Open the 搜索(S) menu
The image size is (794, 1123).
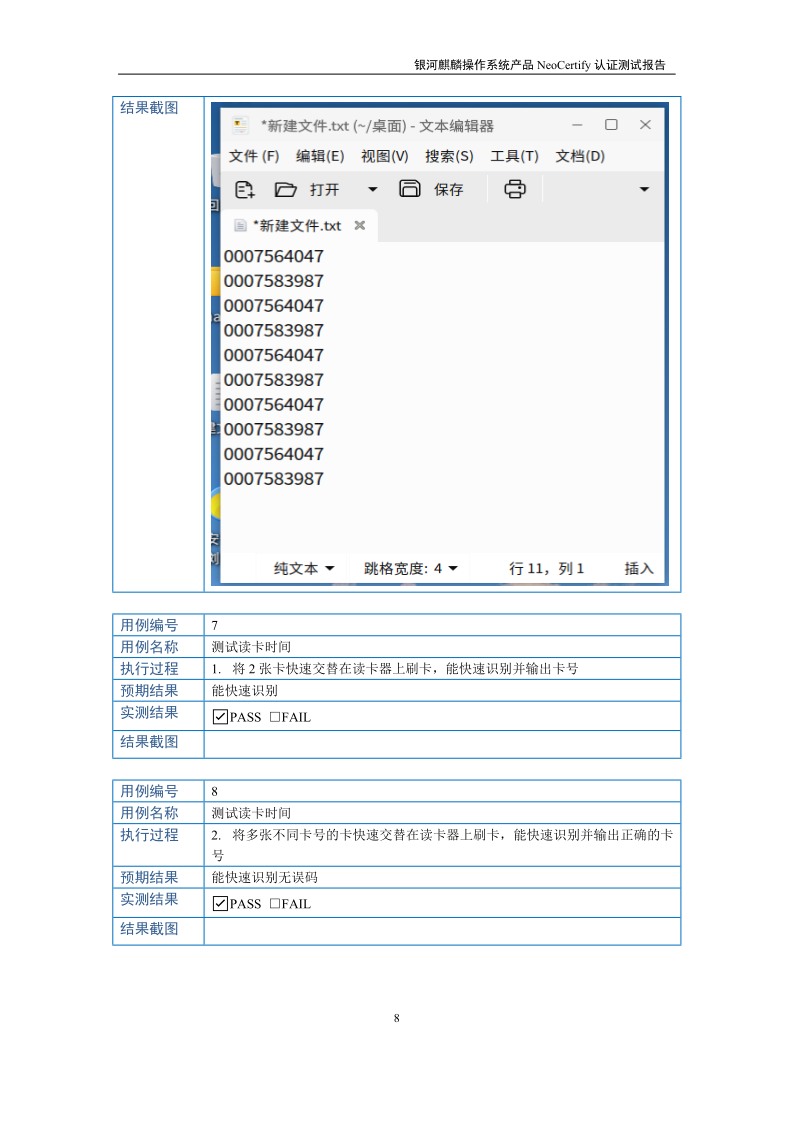[x=449, y=156]
